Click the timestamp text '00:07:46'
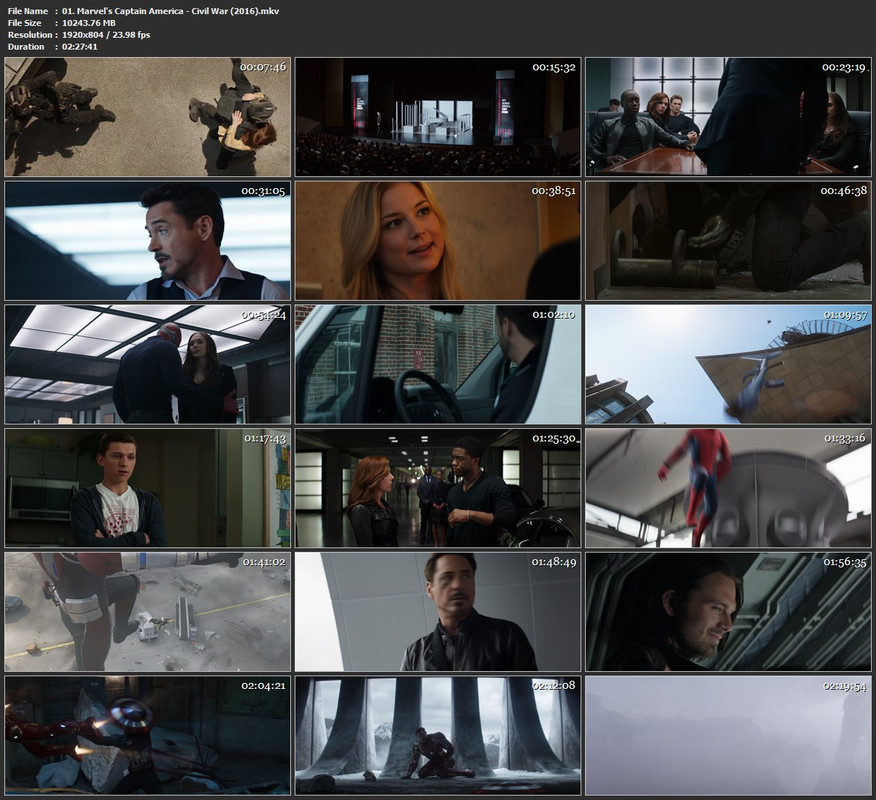876x800 pixels. point(263,67)
